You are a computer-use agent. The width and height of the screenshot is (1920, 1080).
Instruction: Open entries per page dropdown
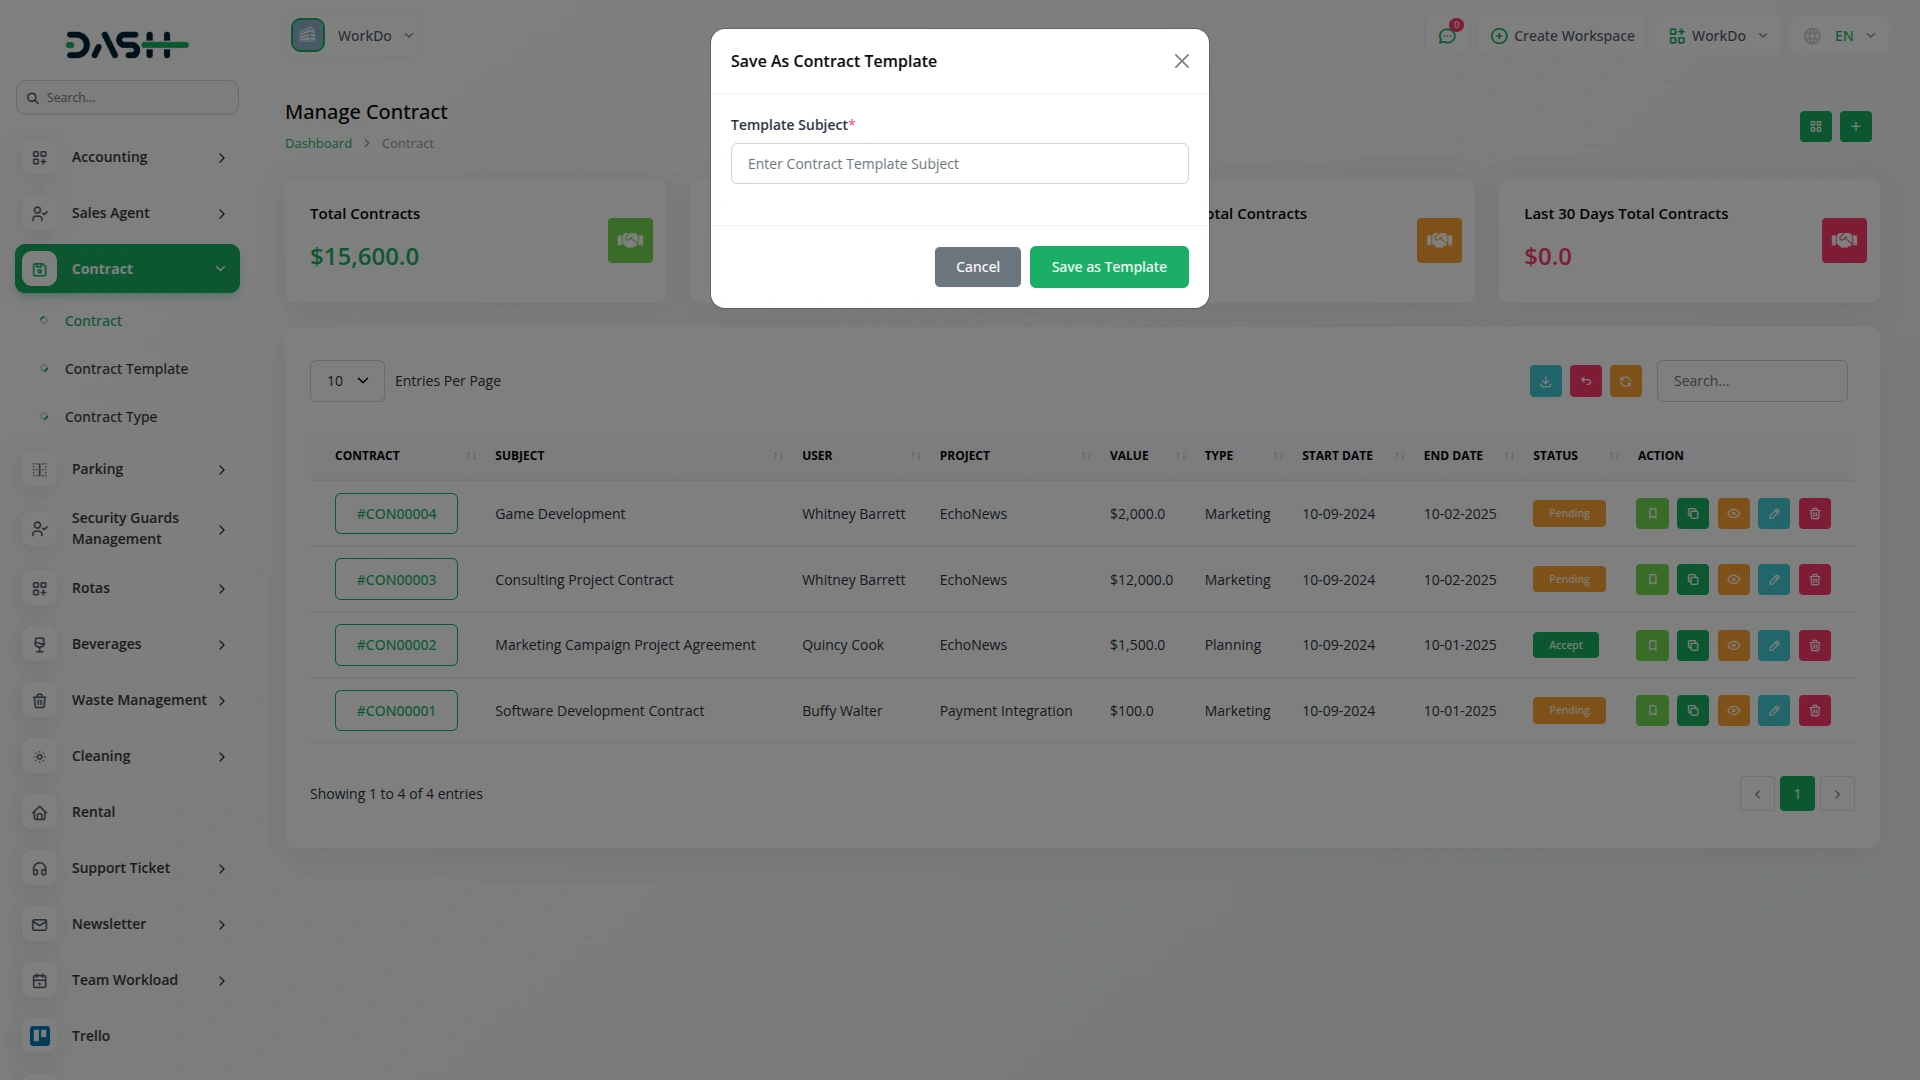pos(347,381)
